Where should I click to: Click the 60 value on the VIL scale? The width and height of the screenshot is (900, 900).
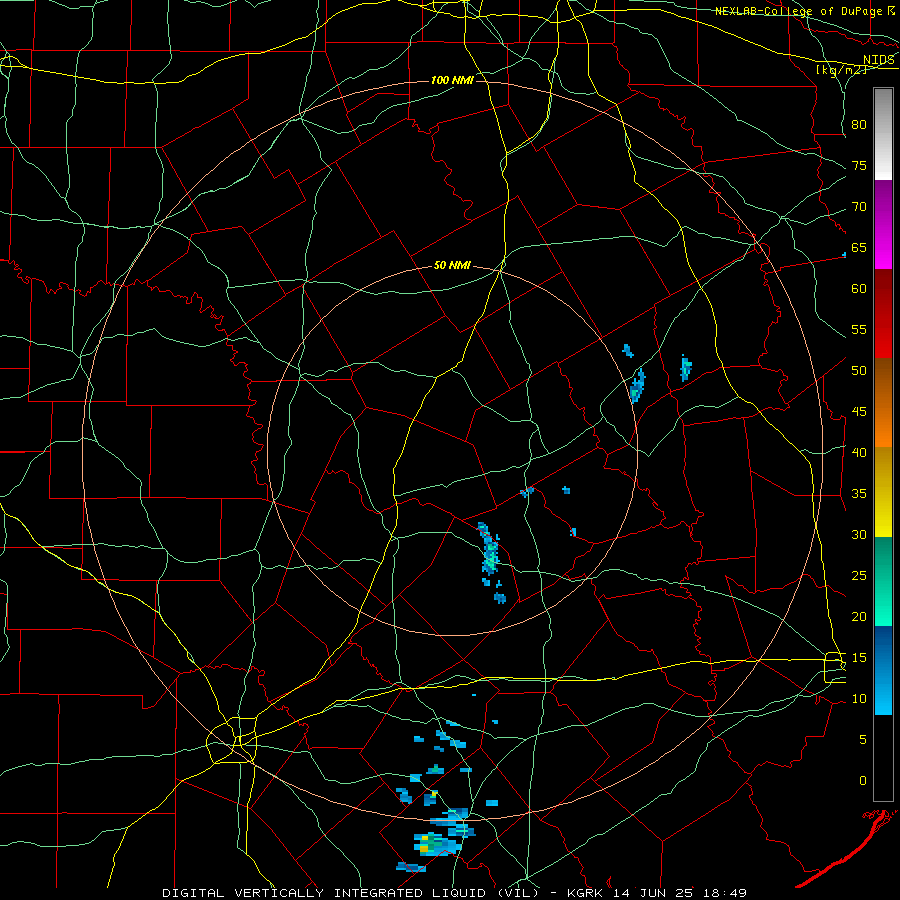859,289
